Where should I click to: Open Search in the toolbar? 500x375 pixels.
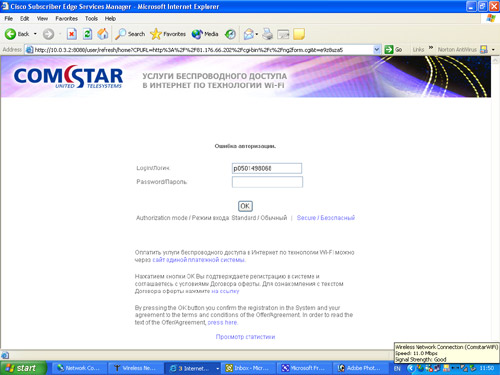coord(130,34)
